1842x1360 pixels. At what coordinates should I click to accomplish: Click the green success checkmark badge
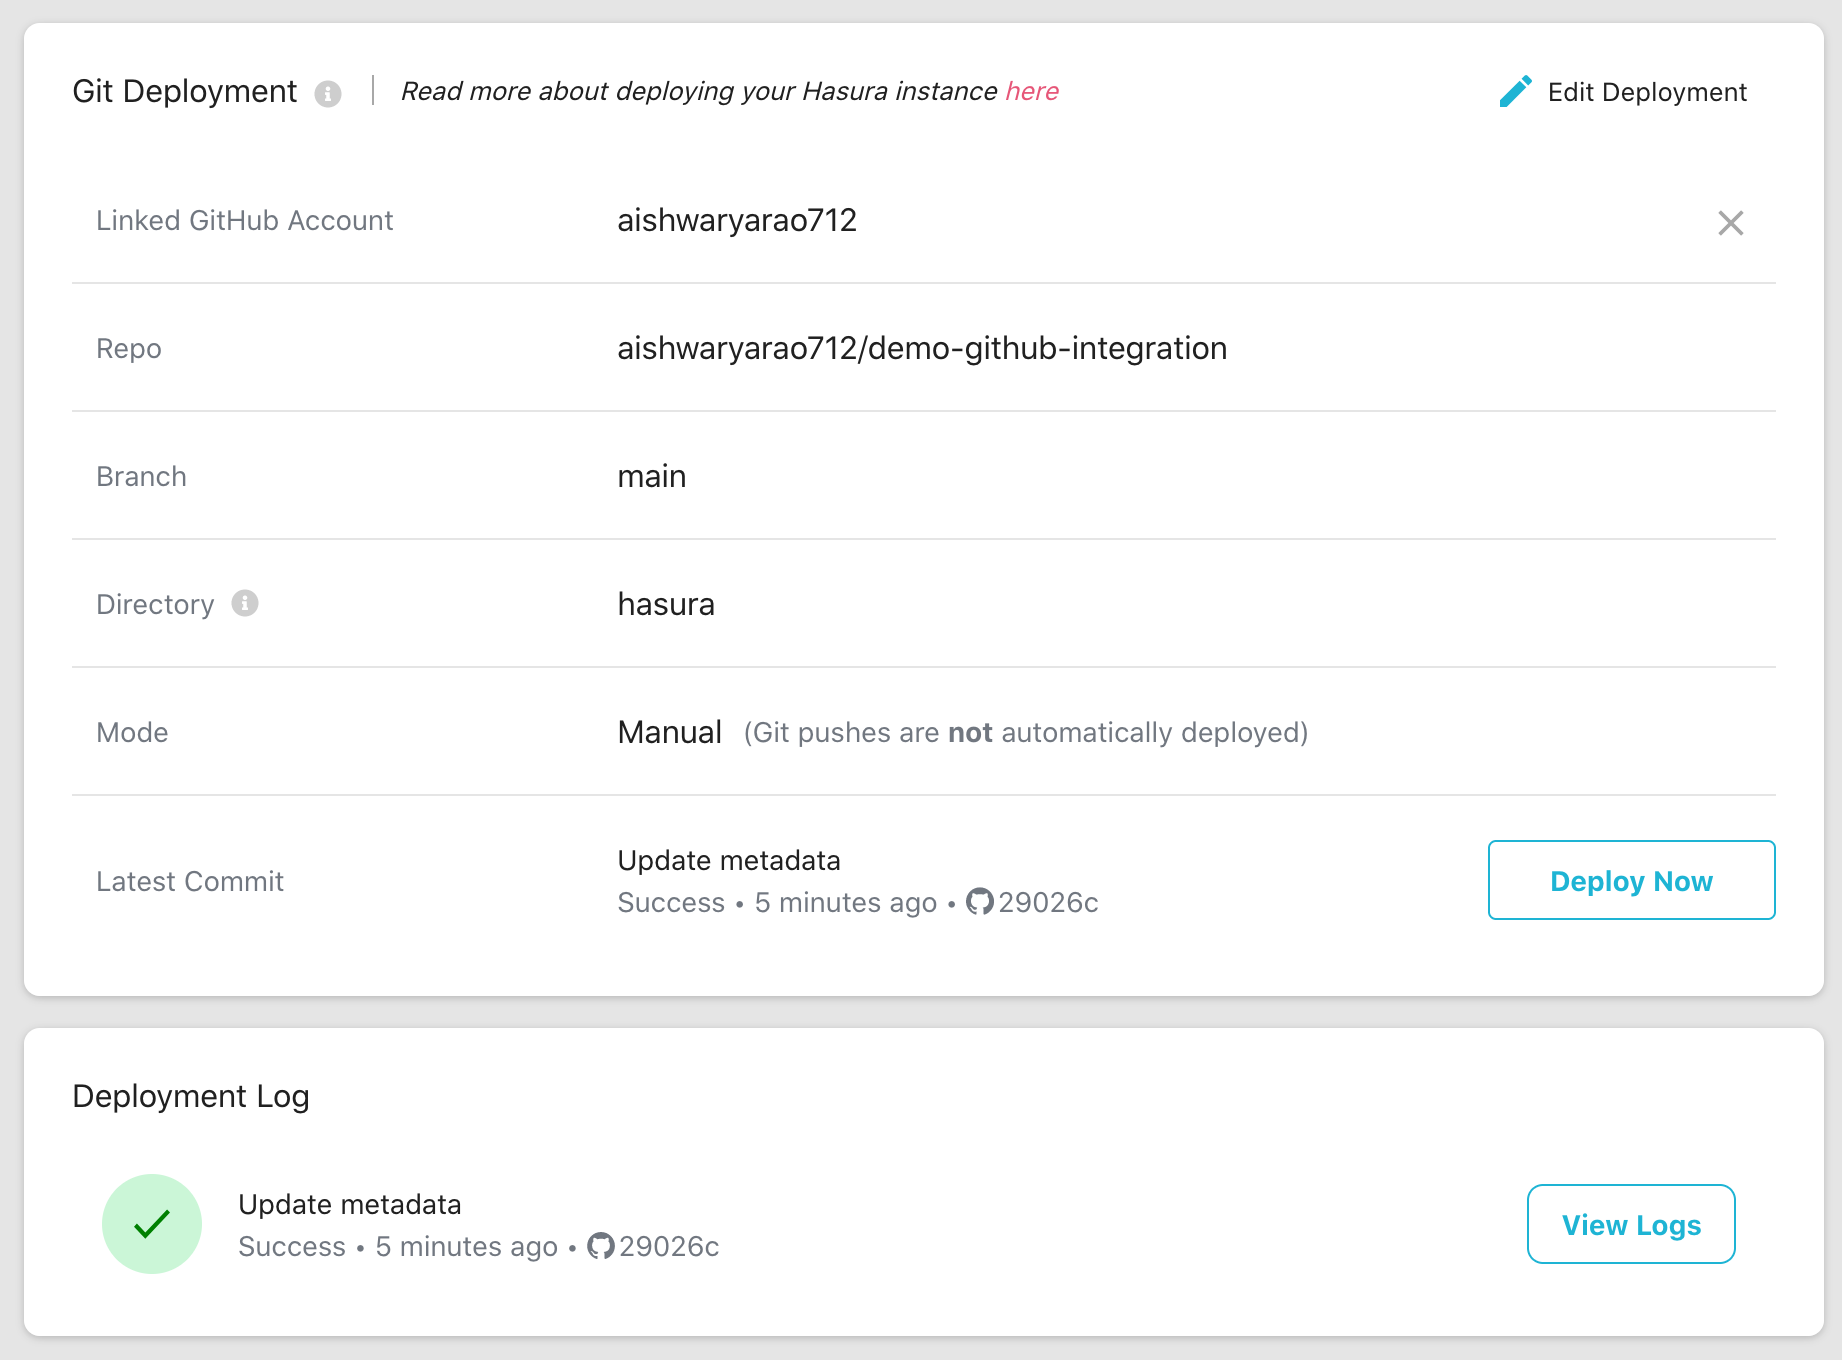tap(151, 1223)
